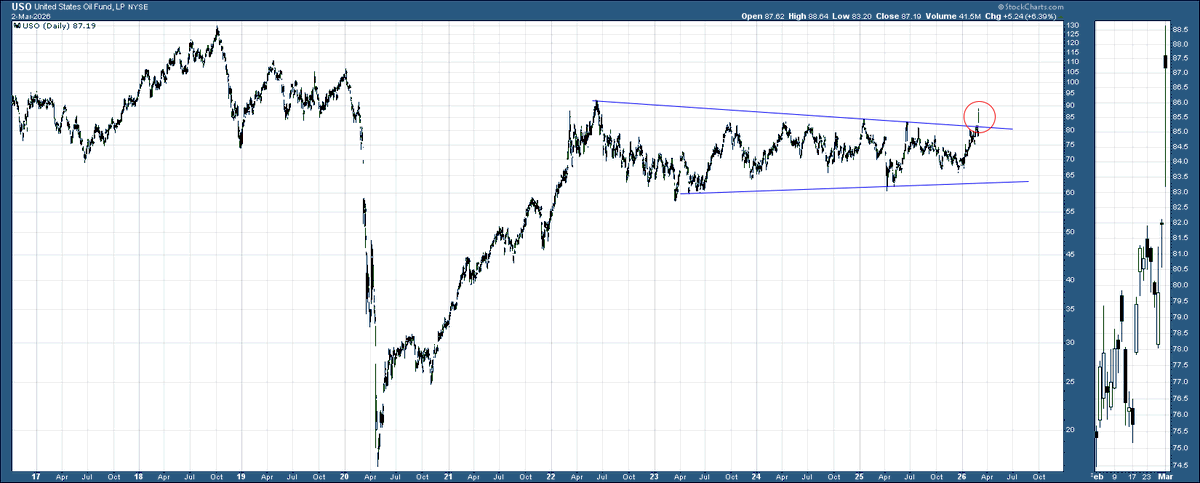This screenshot has width=1200, height=483.
Task: Click the 82.0 label on zoom panel axis
Action: click(x=1179, y=221)
